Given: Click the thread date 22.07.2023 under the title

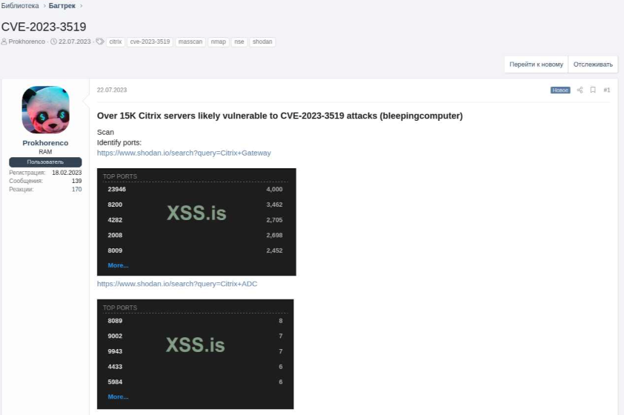Looking at the screenshot, I should (74, 41).
